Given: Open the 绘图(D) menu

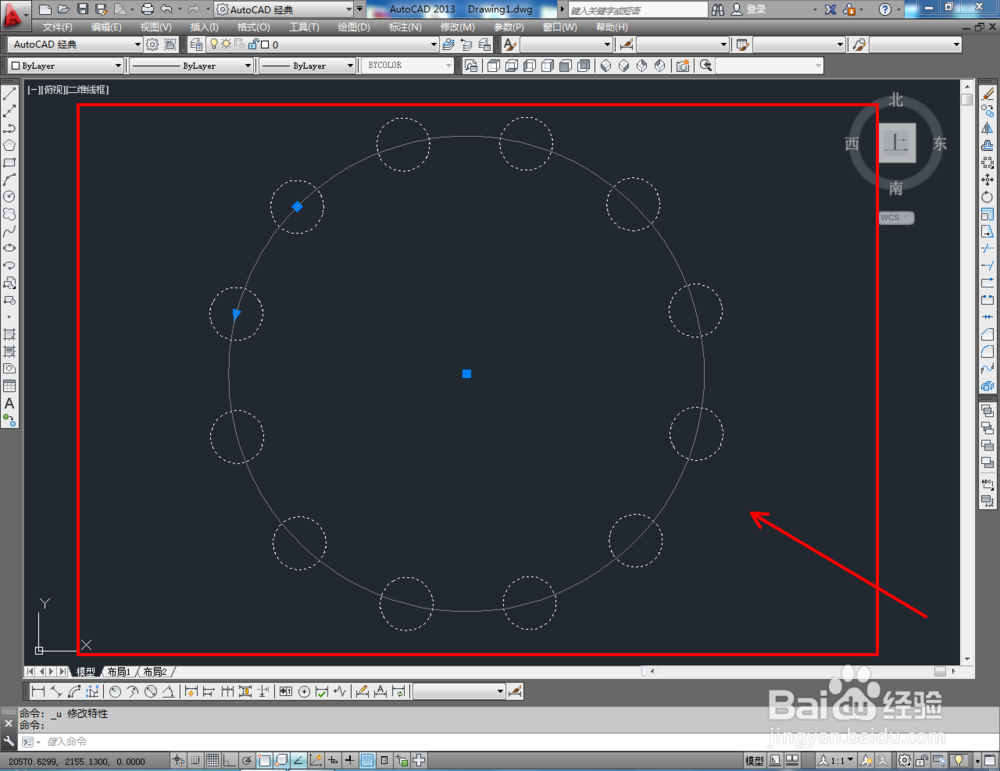Looking at the screenshot, I should [353, 27].
